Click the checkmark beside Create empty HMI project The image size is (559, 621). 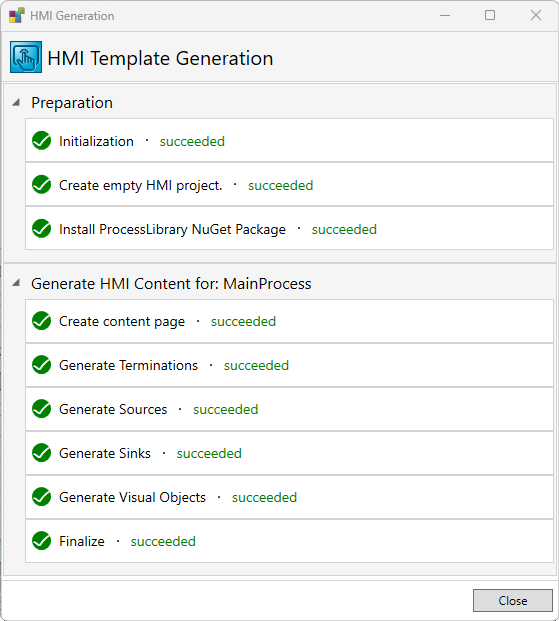tap(42, 185)
